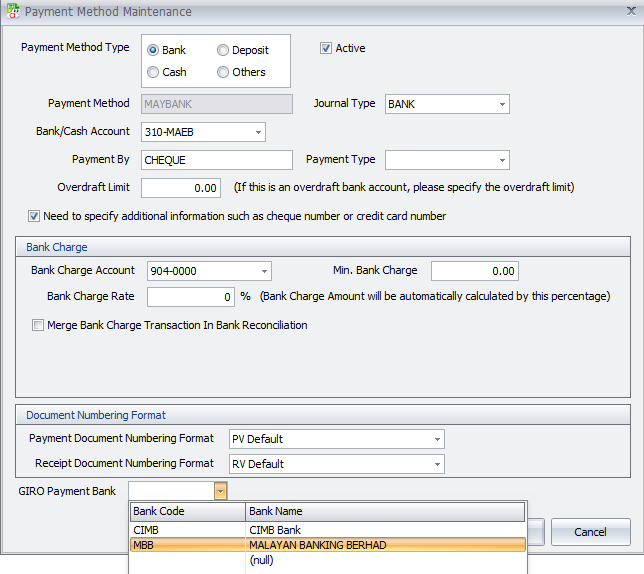Image resolution: width=644 pixels, height=574 pixels.
Task: Open the Payment Type dropdown
Action: [x=502, y=160]
